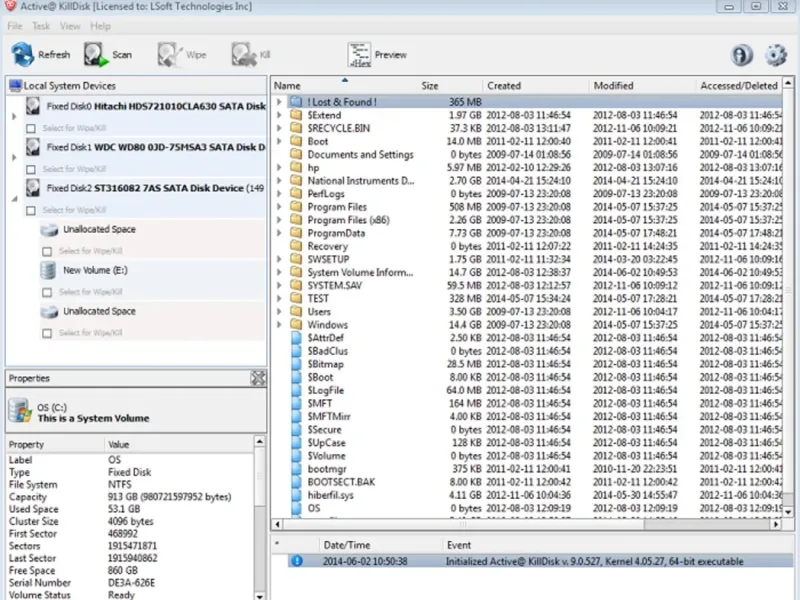Check Select for Wipe/Kill under Fixed Disk1
The width and height of the screenshot is (800, 600).
pos(31,169)
